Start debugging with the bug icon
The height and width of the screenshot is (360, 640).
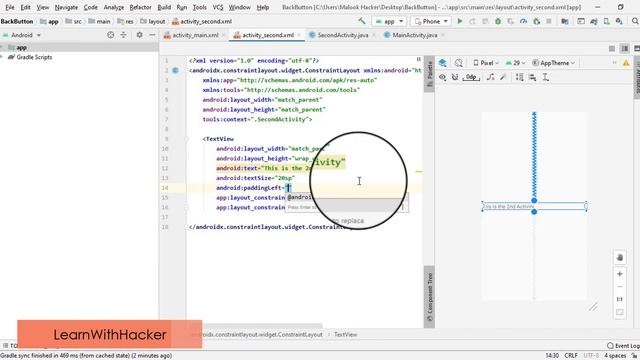click(498, 21)
